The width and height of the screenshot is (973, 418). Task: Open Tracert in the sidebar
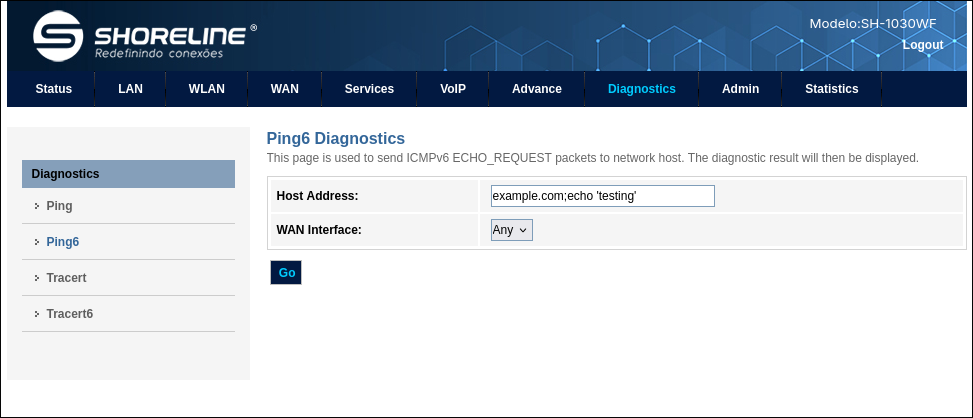[66, 278]
